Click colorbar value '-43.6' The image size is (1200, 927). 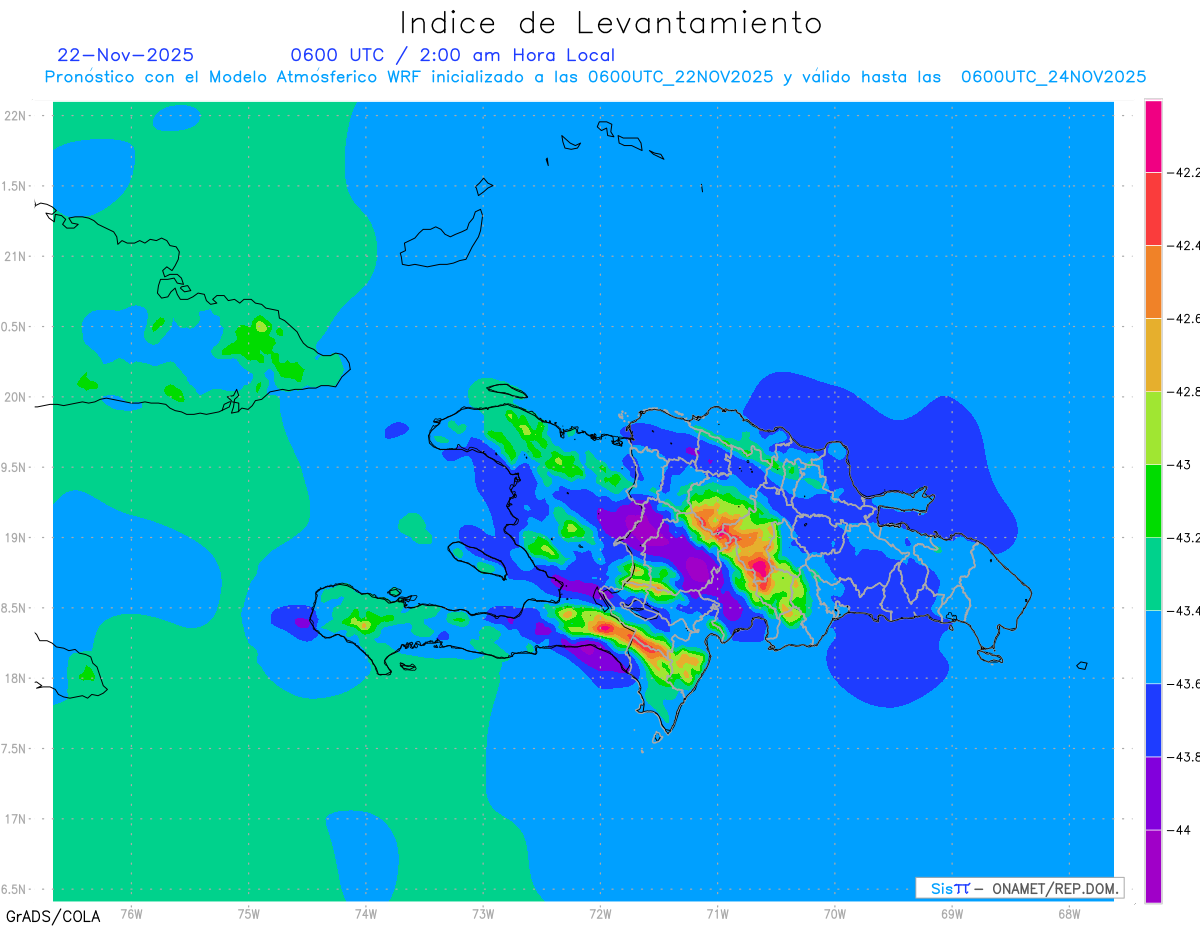1186,683
